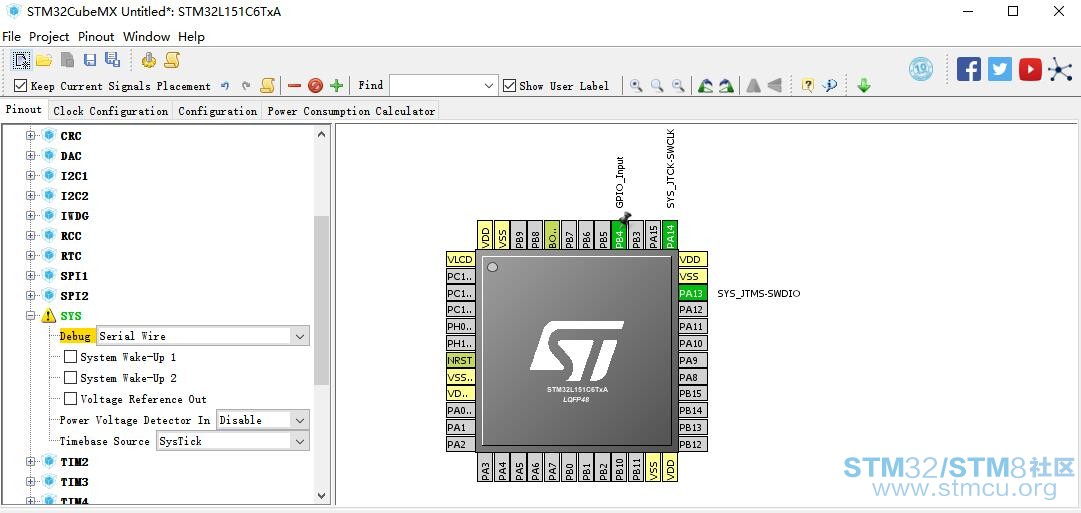Viewport: 1081px width, 513px height.
Task: Click the peripheral tree vertical scrollbar
Action: coord(321,299)
